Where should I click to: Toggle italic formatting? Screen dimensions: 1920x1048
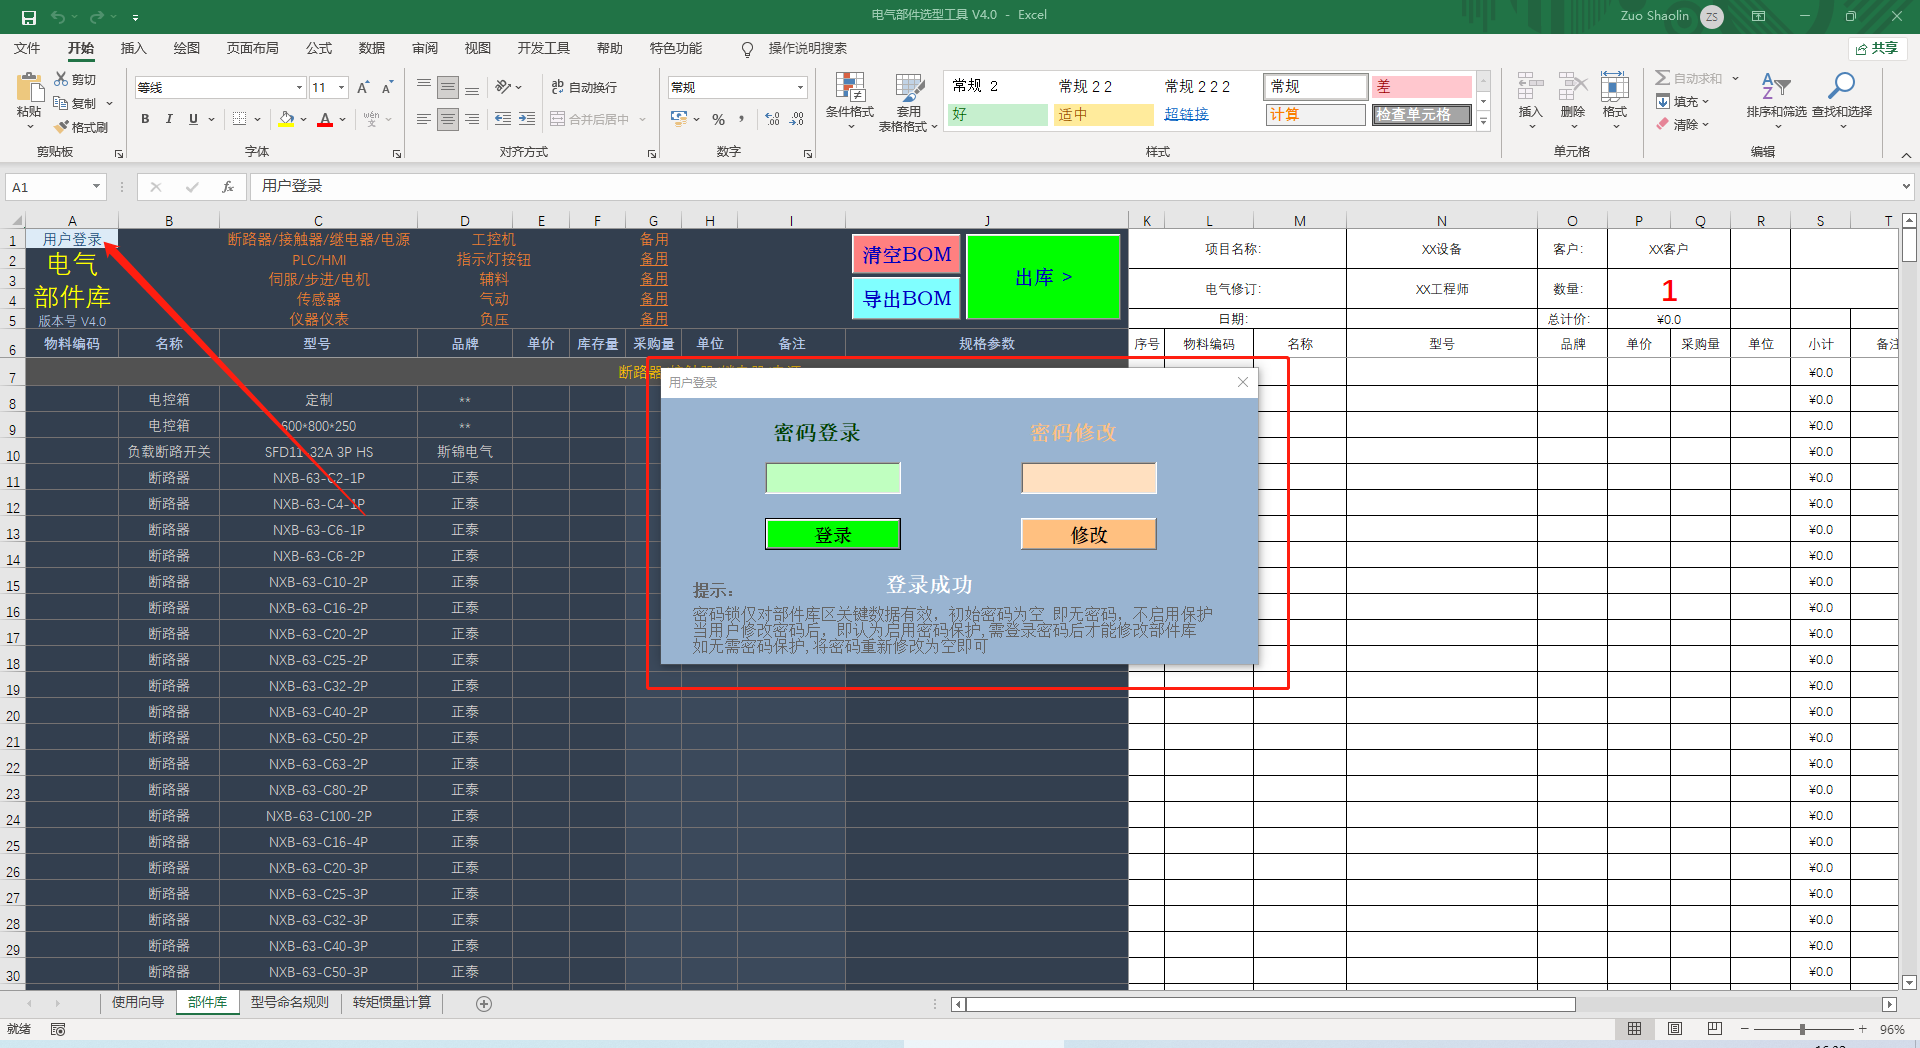tap(169, 119)
